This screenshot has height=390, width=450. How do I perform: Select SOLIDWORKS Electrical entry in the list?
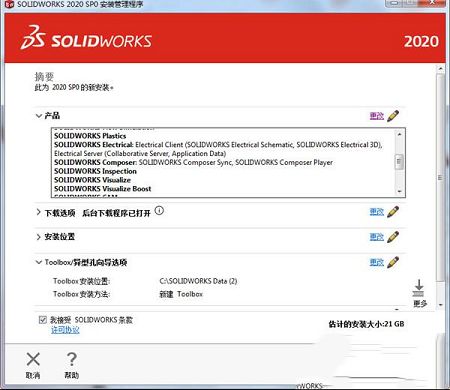coord(218,149)
